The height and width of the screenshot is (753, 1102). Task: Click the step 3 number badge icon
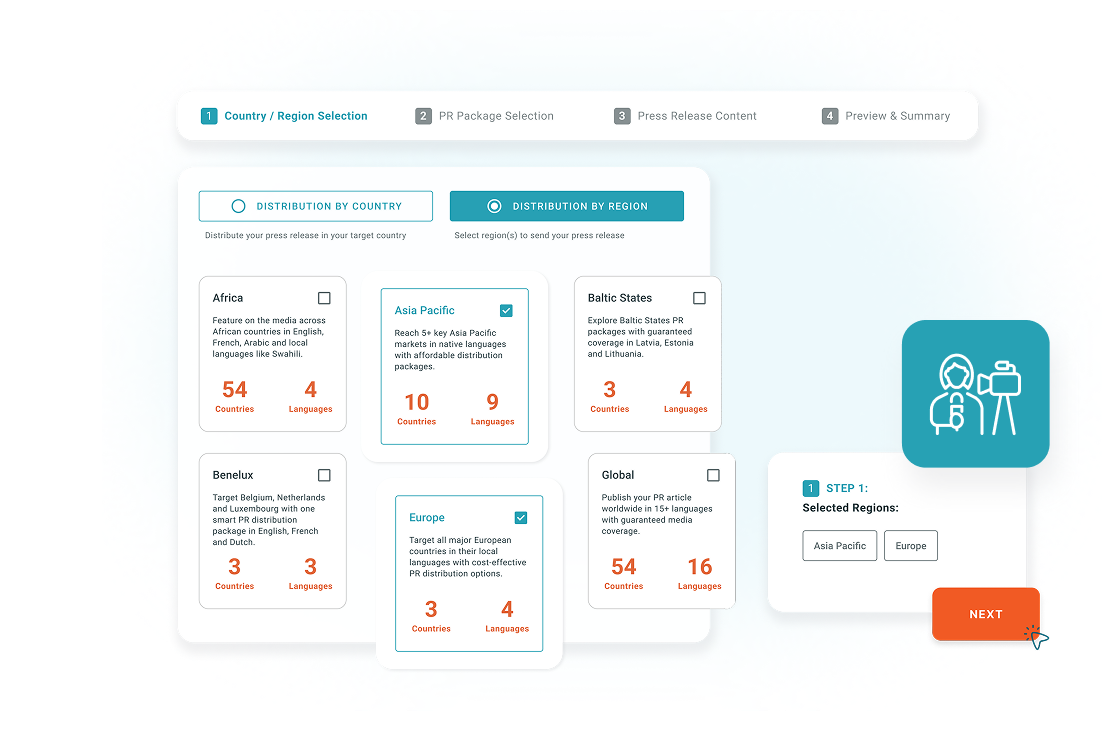[x=622, y=116]
